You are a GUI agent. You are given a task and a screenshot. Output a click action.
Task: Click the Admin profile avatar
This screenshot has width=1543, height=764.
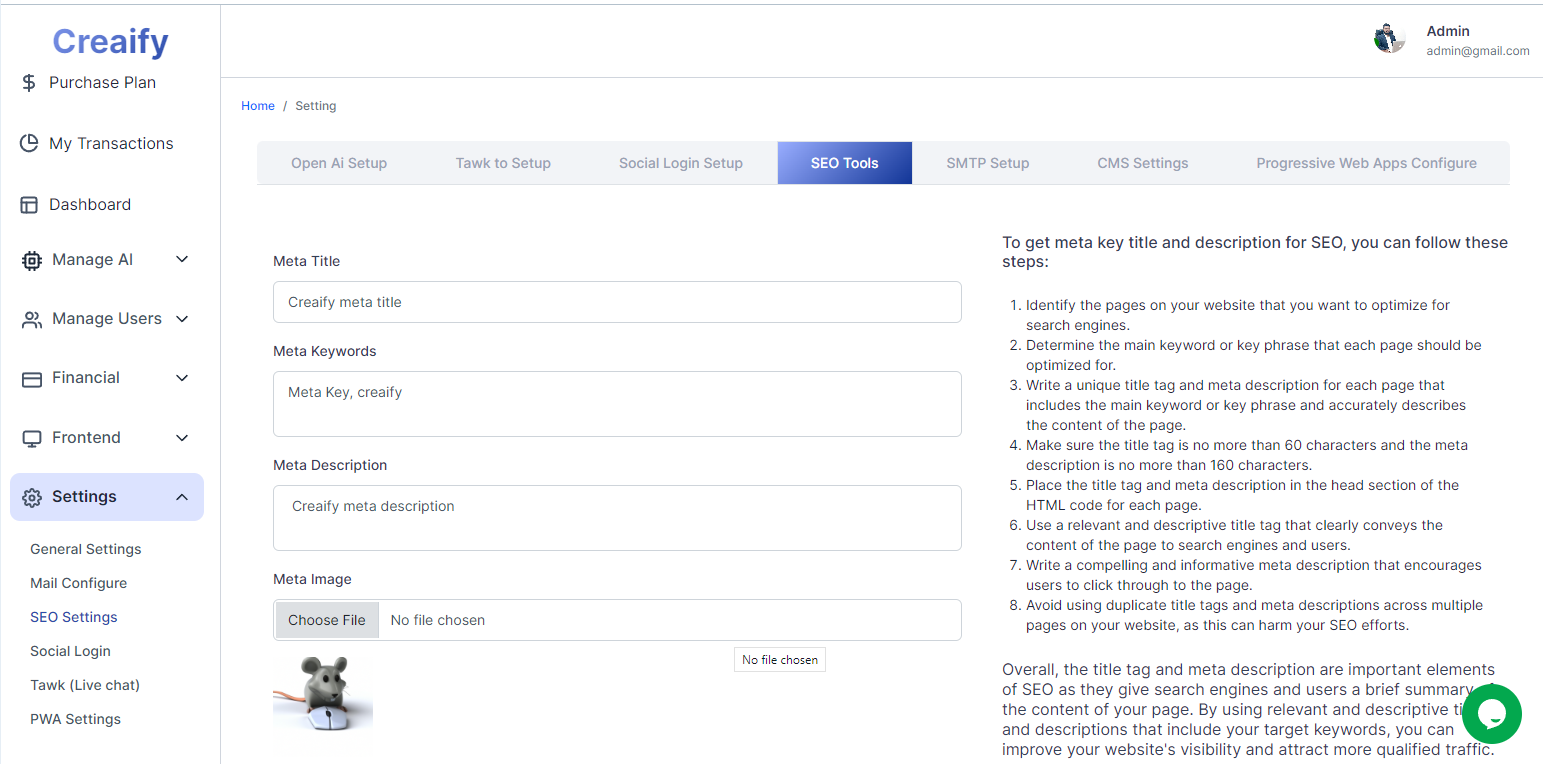coord(1389,39)
